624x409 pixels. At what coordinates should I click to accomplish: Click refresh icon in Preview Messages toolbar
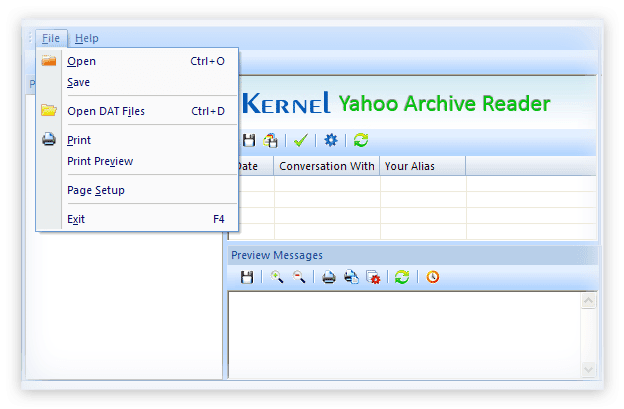click(x=402, y=277)
